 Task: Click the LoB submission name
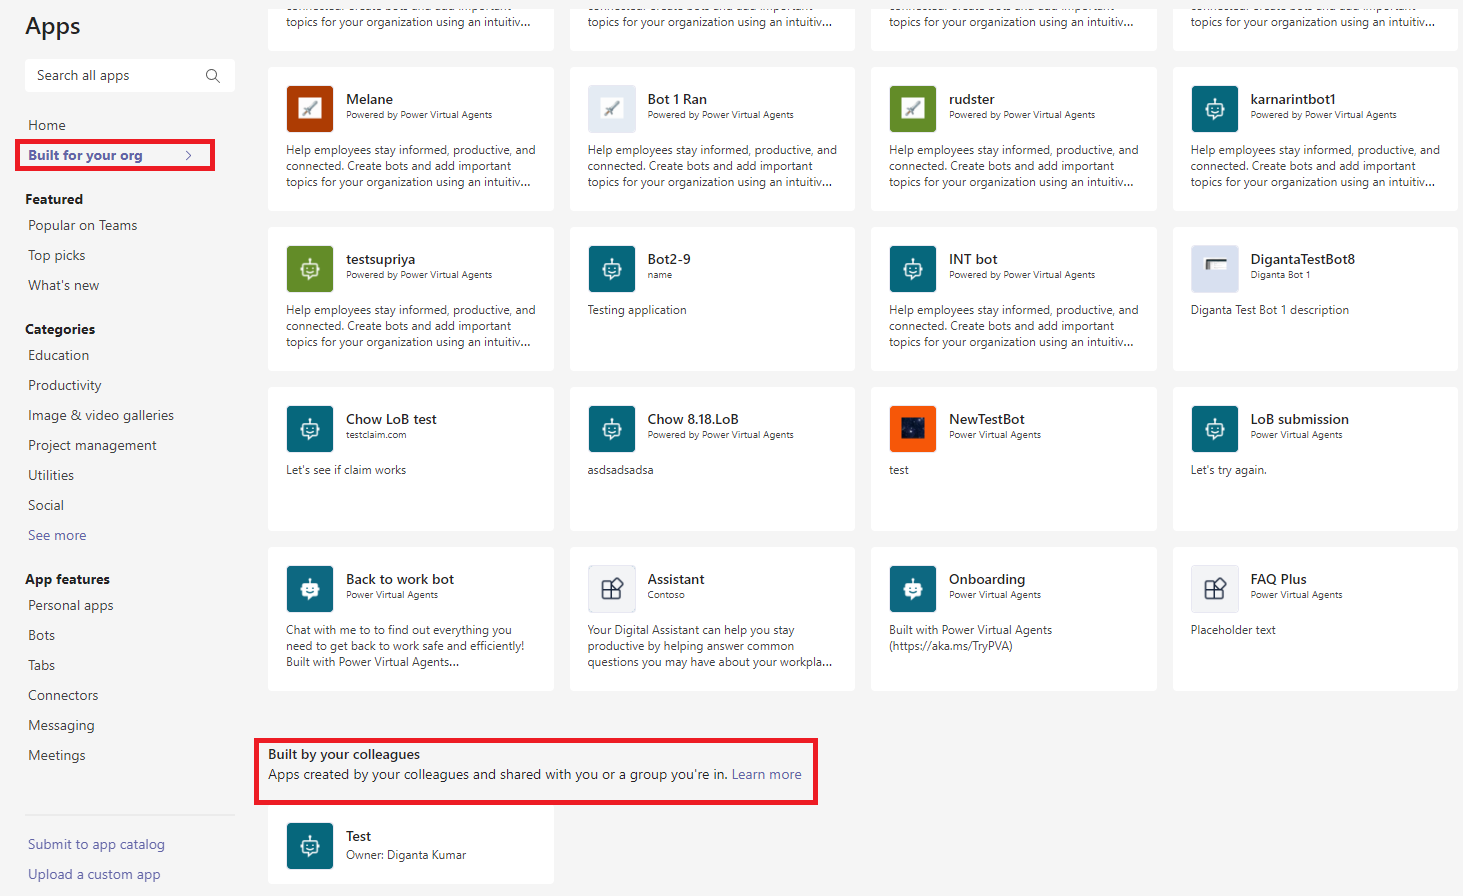pos(1299,419)
